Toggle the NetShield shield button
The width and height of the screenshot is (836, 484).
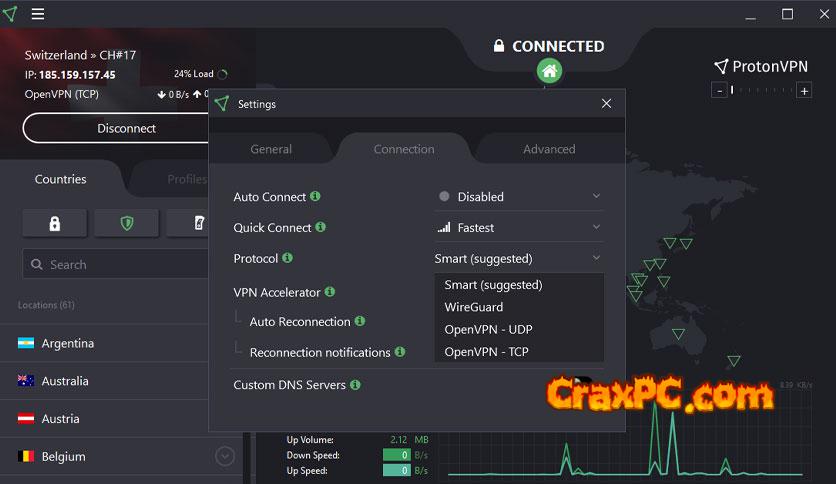126,223
